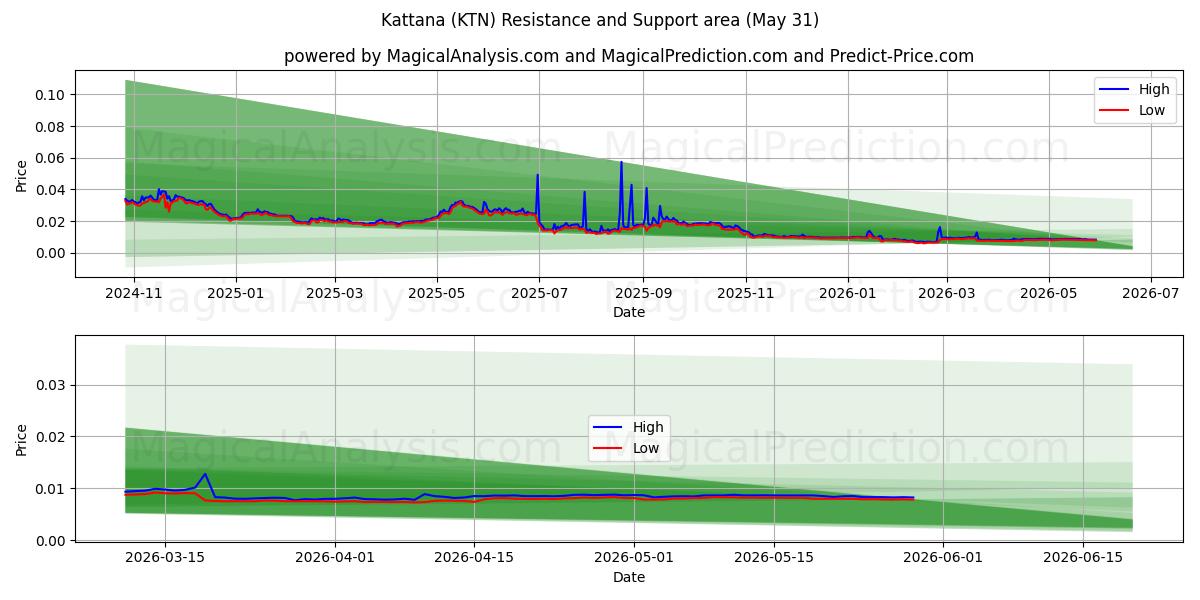Click the '2025-01' x-axis label
The image size is (1200, 600).
point(236,293)
